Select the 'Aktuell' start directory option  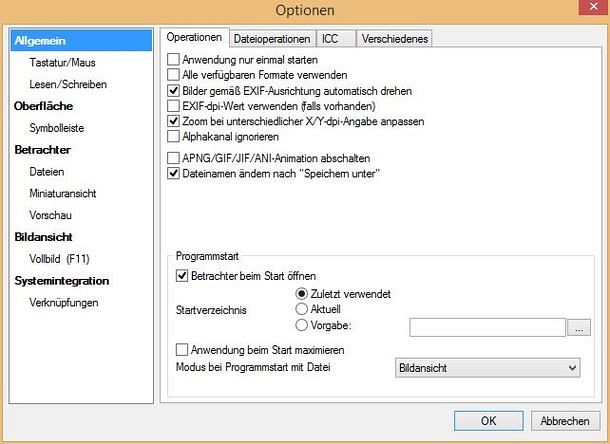coord(303,309)
